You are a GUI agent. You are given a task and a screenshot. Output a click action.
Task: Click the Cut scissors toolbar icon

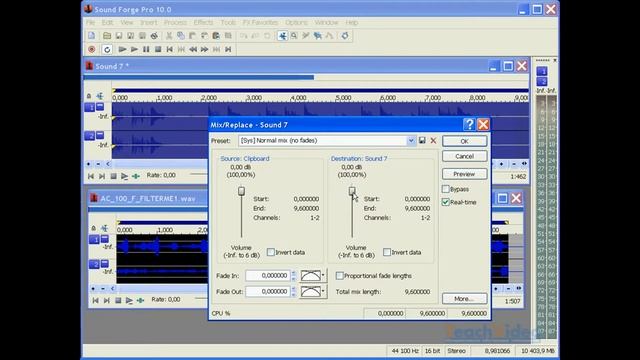click(x=169, y=36)
